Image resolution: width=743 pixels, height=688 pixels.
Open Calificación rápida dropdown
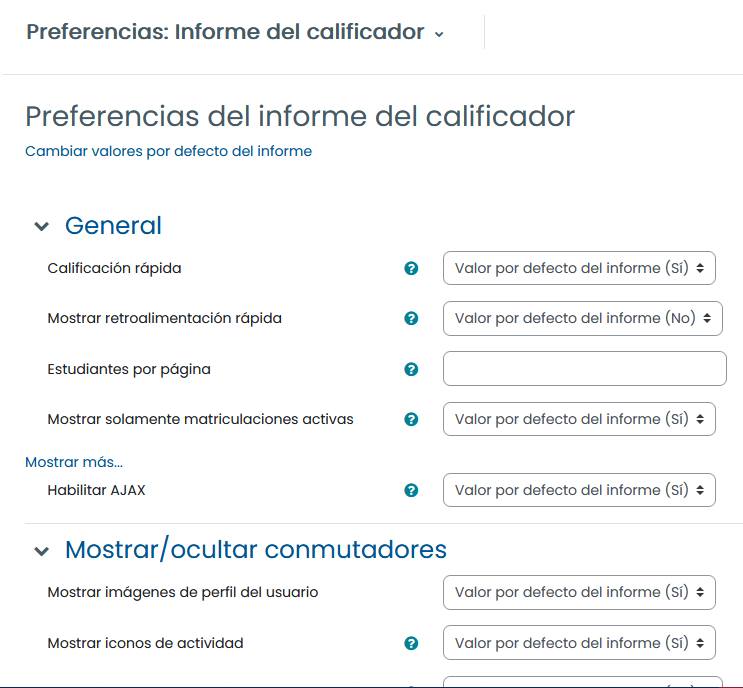(x=579, y=268)
